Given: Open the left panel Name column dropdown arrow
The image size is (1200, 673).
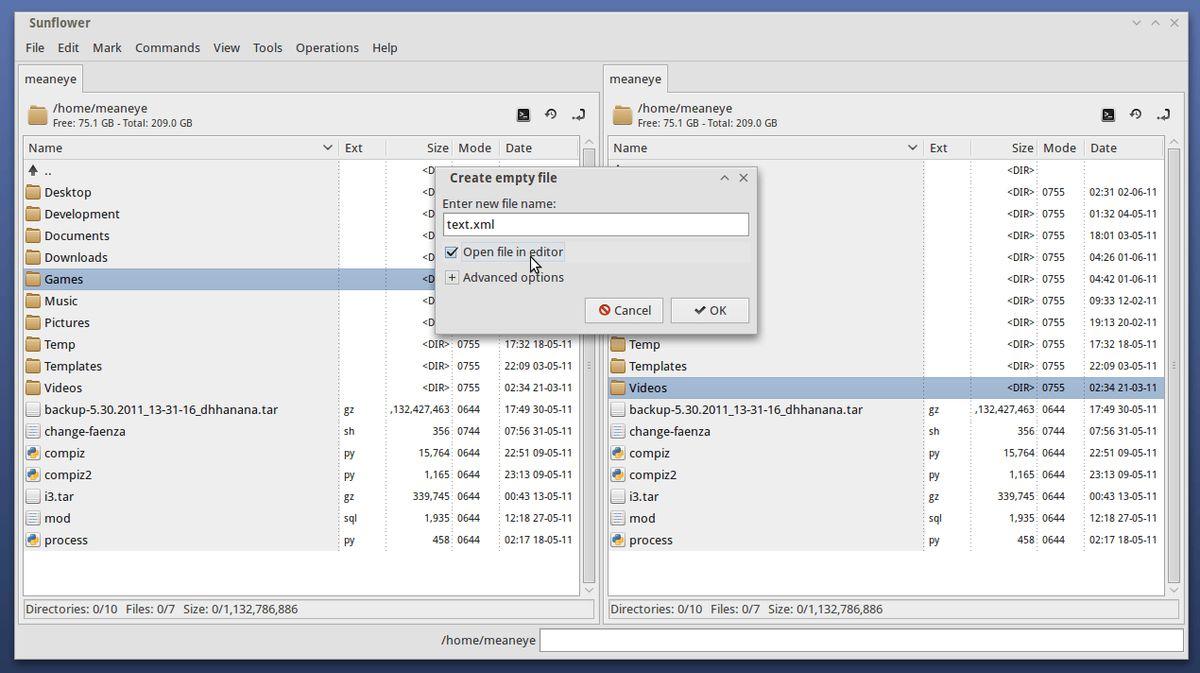Looking at the screenshot, I should (x=327, y=148).
